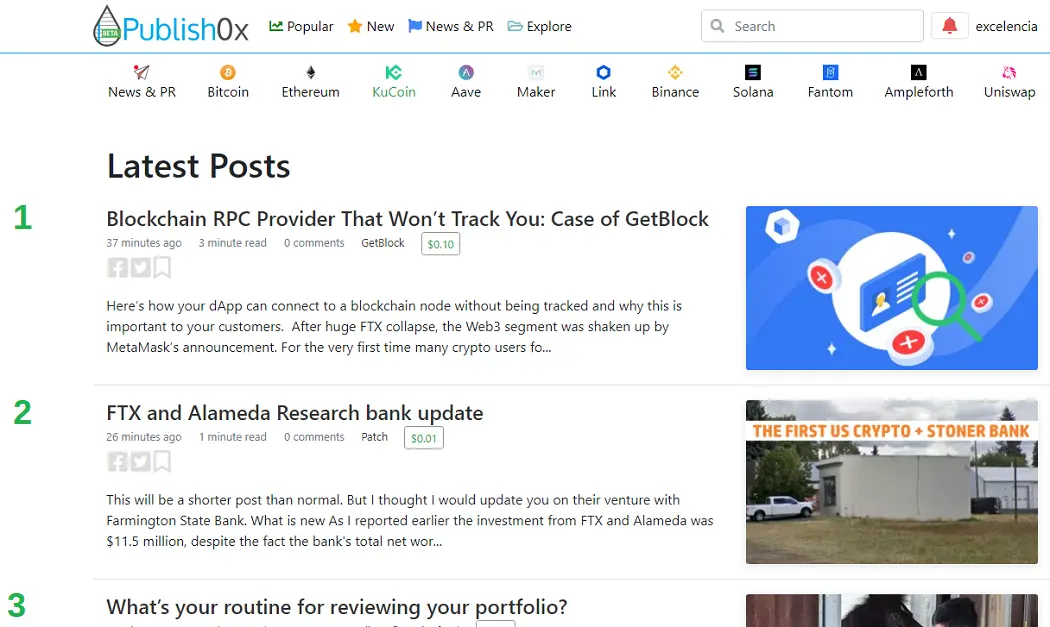Viewport: 1050px width, 627px height.
Task: Share GetBlock post on Facebook
Action: point(118,268)
